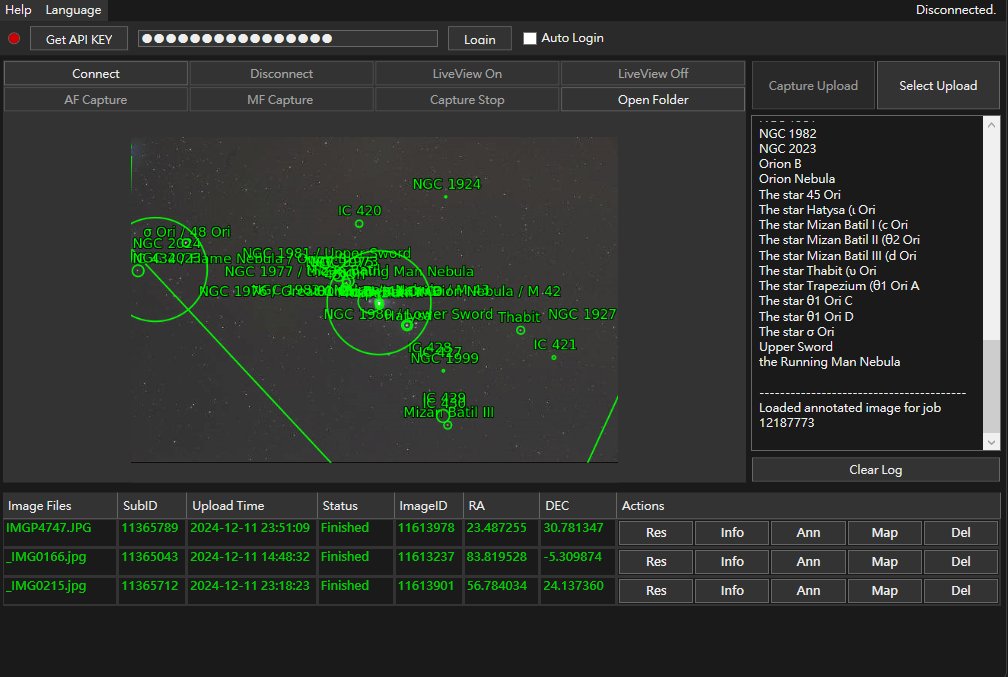
Task: Open the Language menu
Action: click(73, 10)
